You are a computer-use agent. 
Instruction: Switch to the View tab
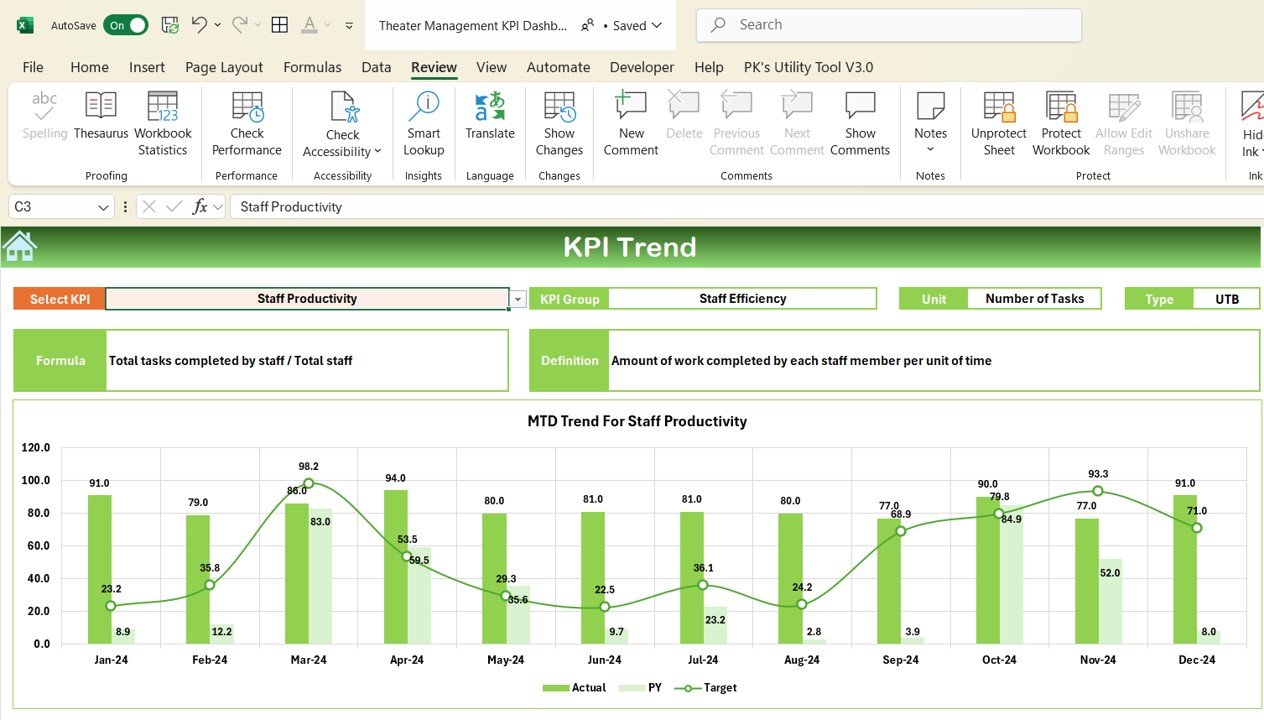491,67
